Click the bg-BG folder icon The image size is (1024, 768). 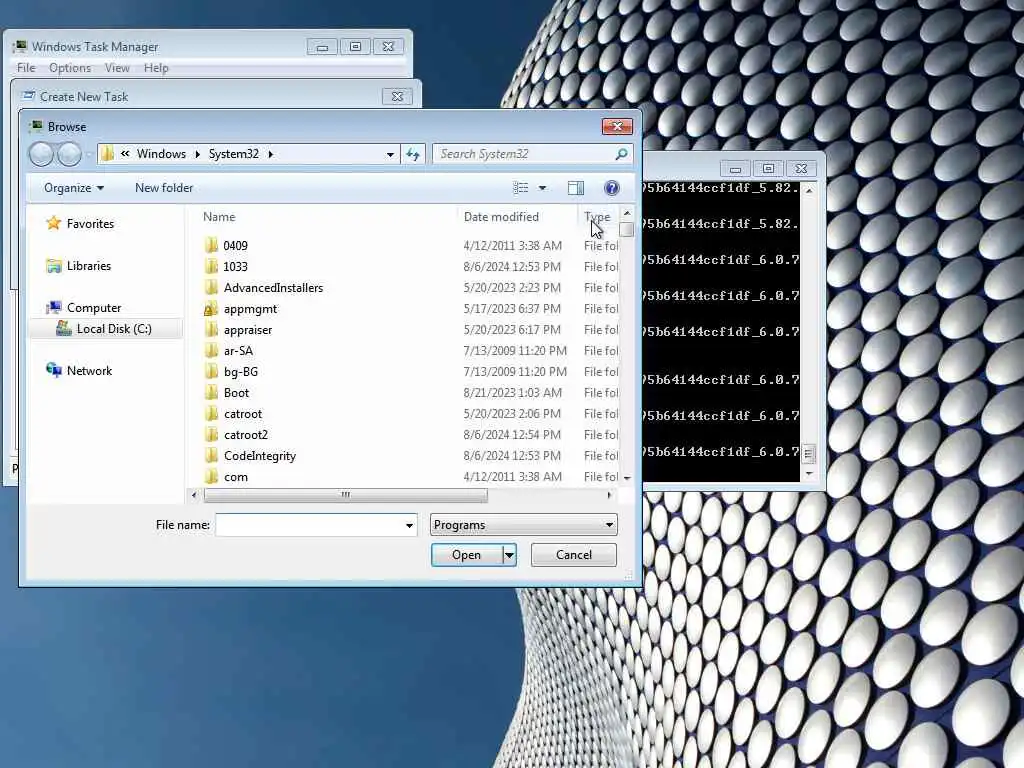[x=211, y=372]
